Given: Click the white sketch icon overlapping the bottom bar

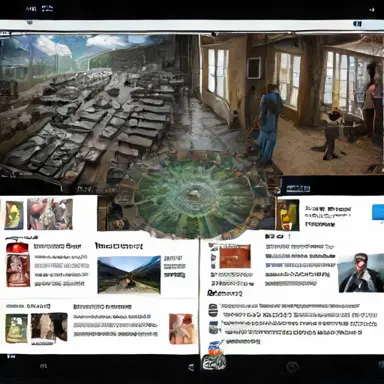Looking at the screenshot, I should pyautogui.click(x=214, y=361).
